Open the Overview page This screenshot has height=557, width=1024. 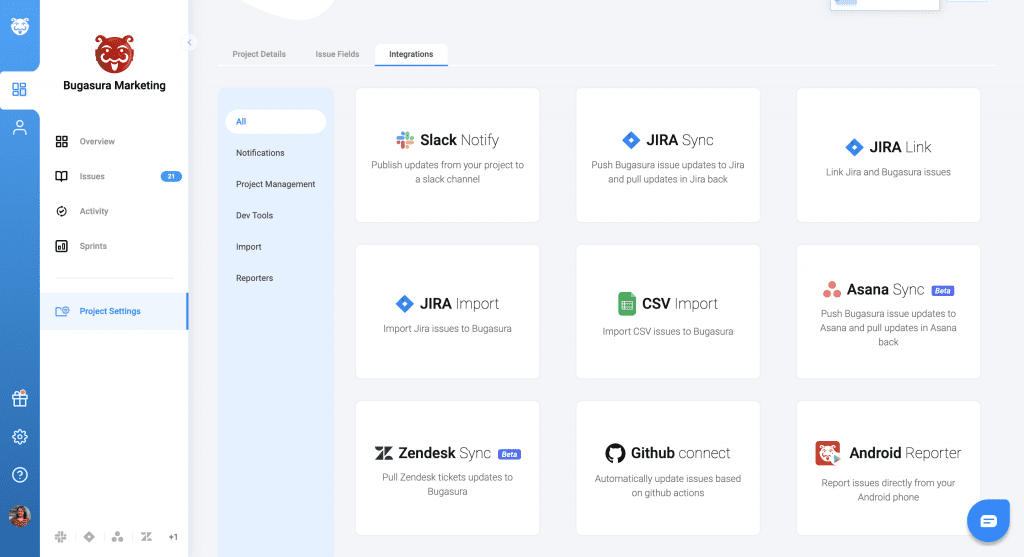tap(97, 142)
